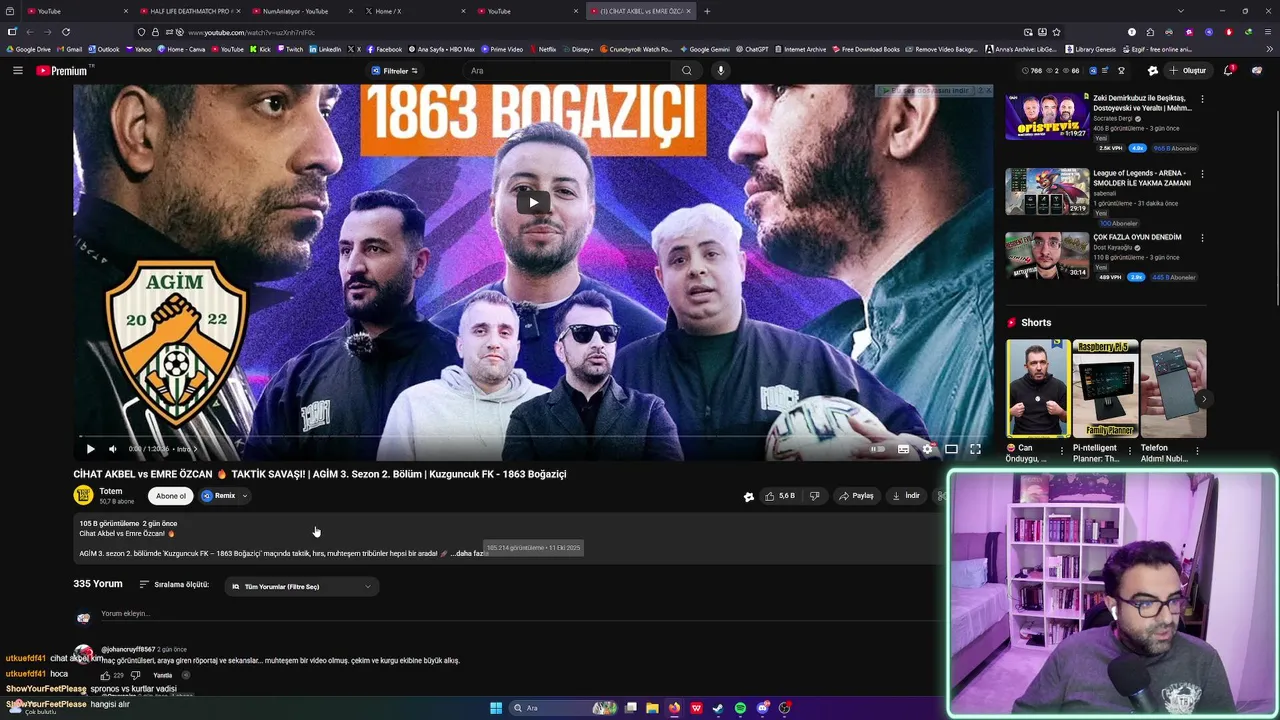
Task: Open ChatGPT bookmark
Action: (752, 49)
